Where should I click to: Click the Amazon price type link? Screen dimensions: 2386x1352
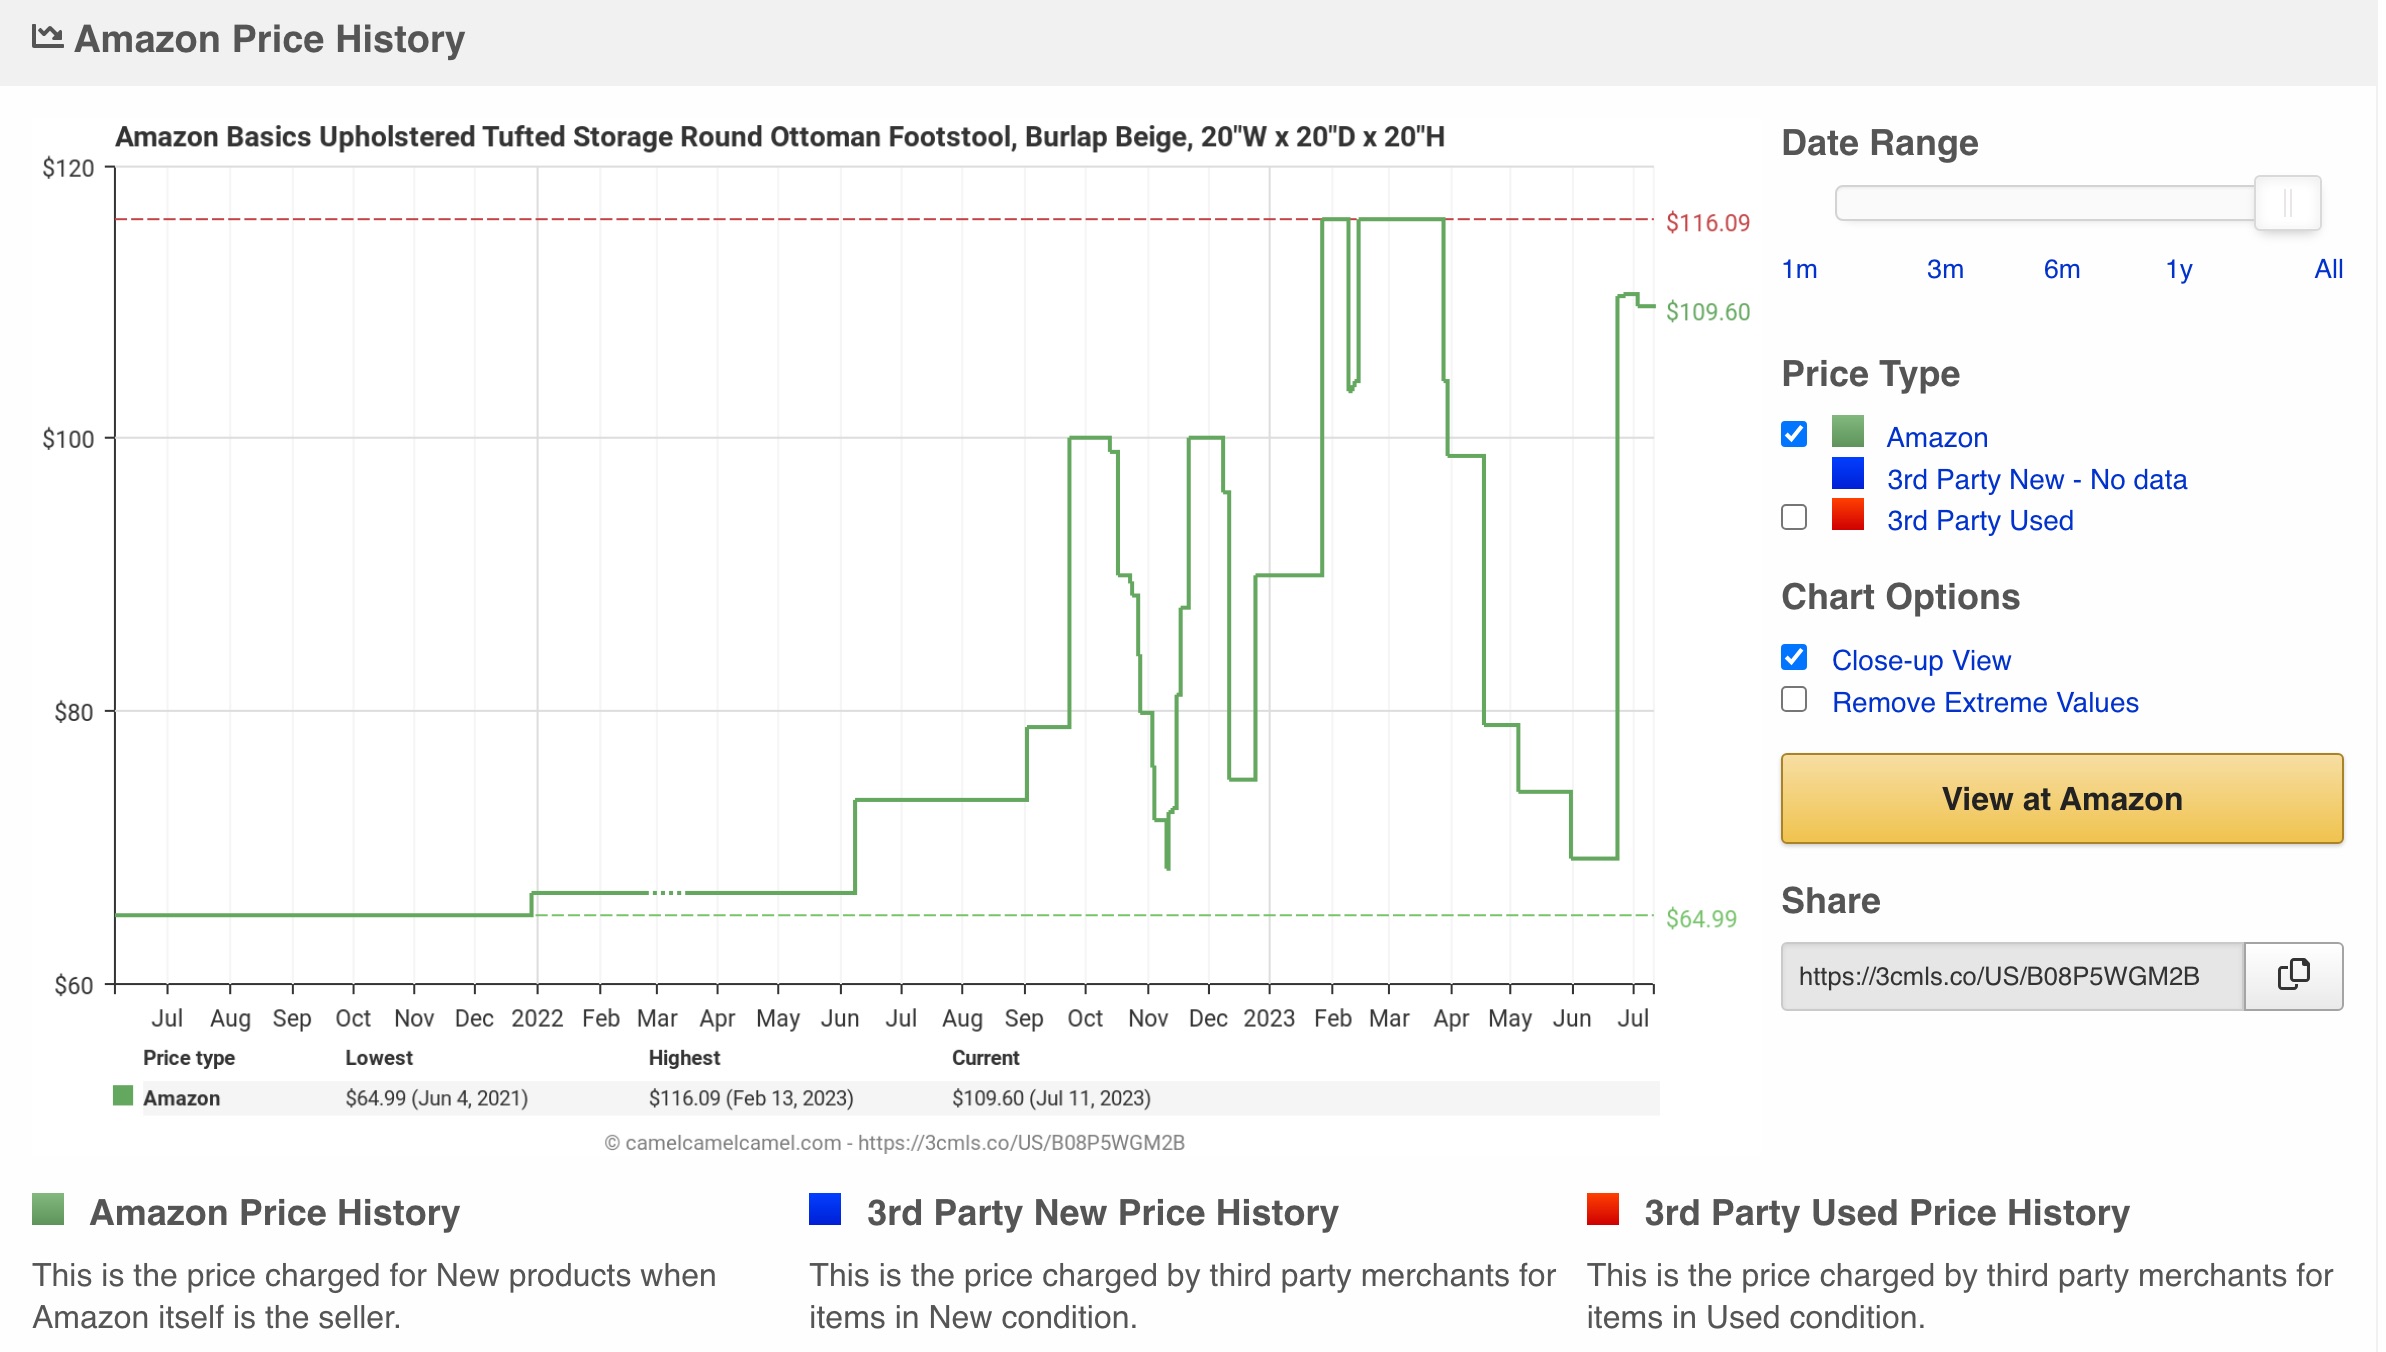[x=1936, y=437]
